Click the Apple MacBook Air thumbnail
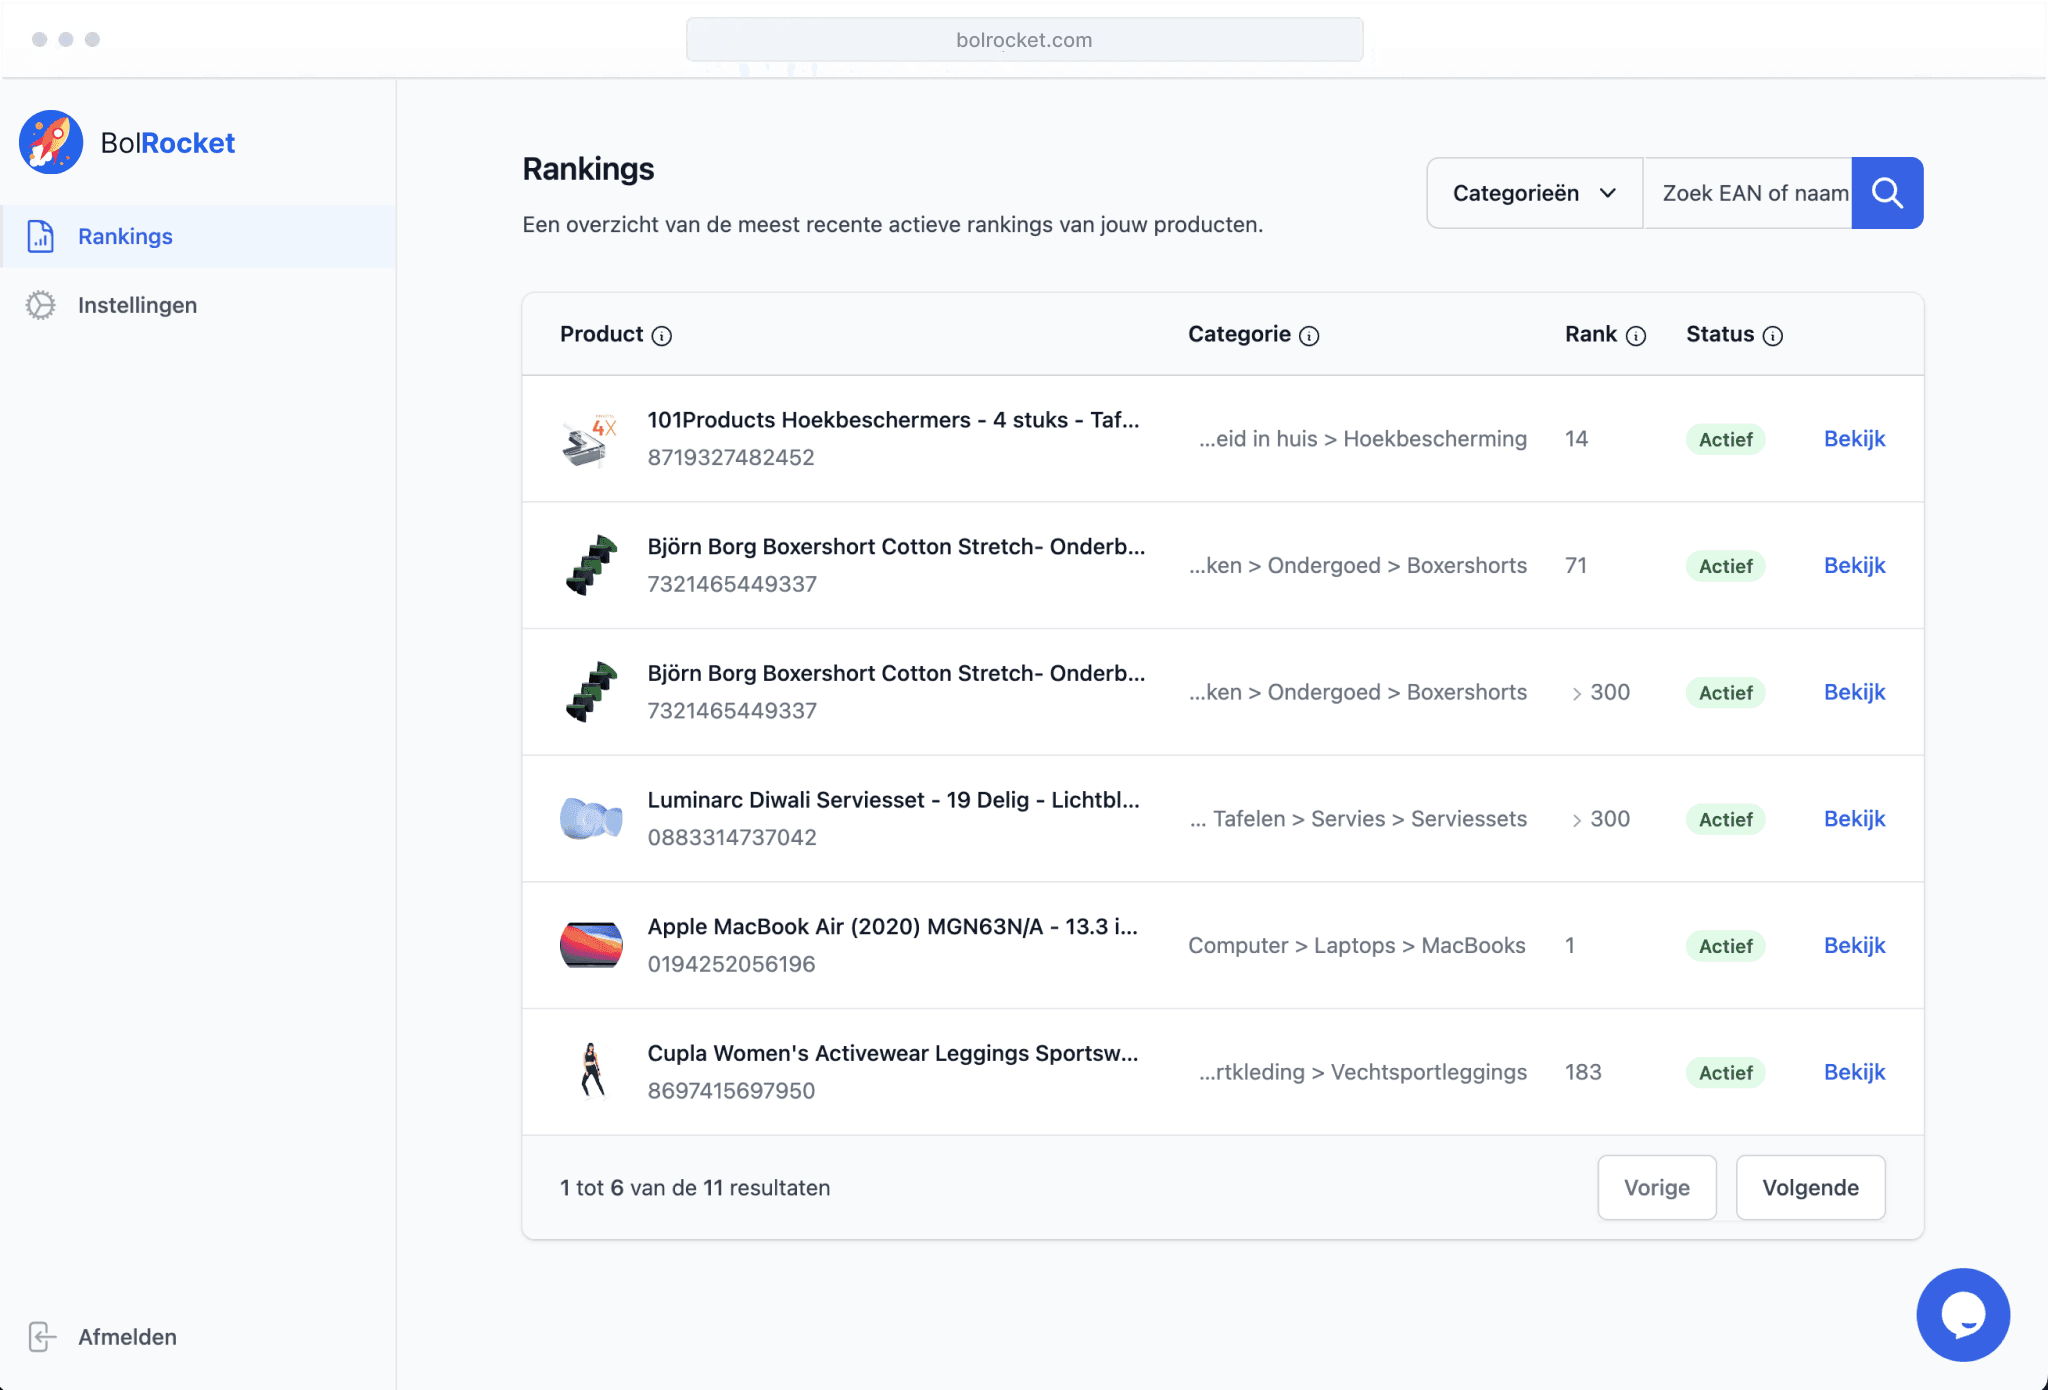 [591, 945]
